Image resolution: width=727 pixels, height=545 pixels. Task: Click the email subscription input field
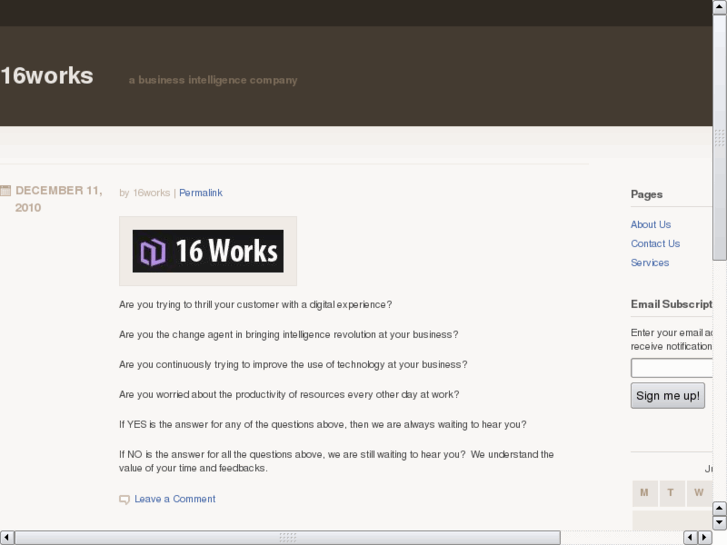[671, 368]
